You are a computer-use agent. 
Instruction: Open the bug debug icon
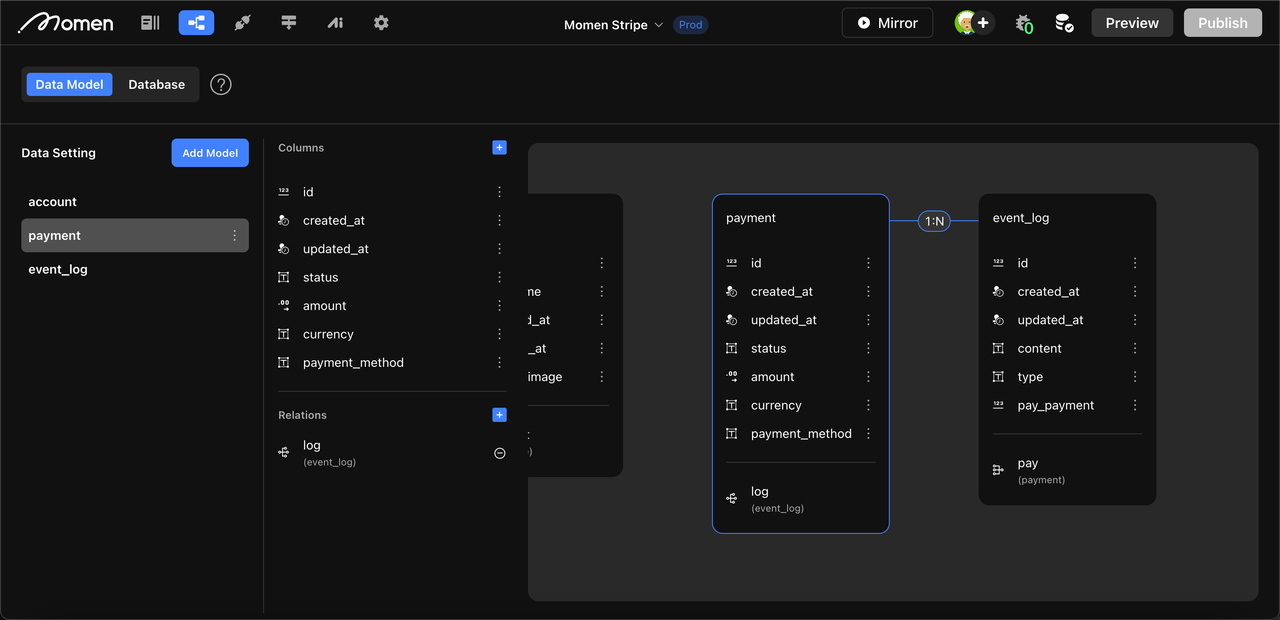1023,23
